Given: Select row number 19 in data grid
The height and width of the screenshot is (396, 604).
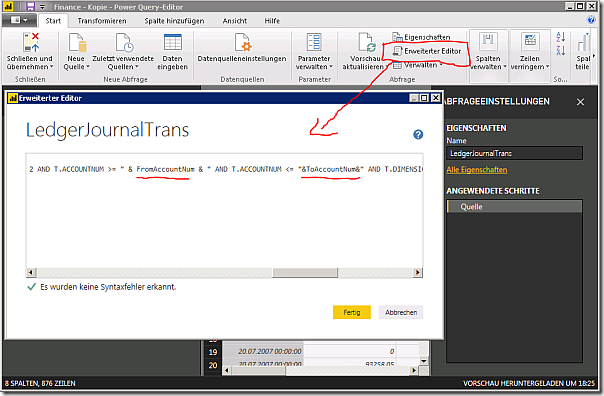Looking at the screenshot, I should click(x=213, y=352).
